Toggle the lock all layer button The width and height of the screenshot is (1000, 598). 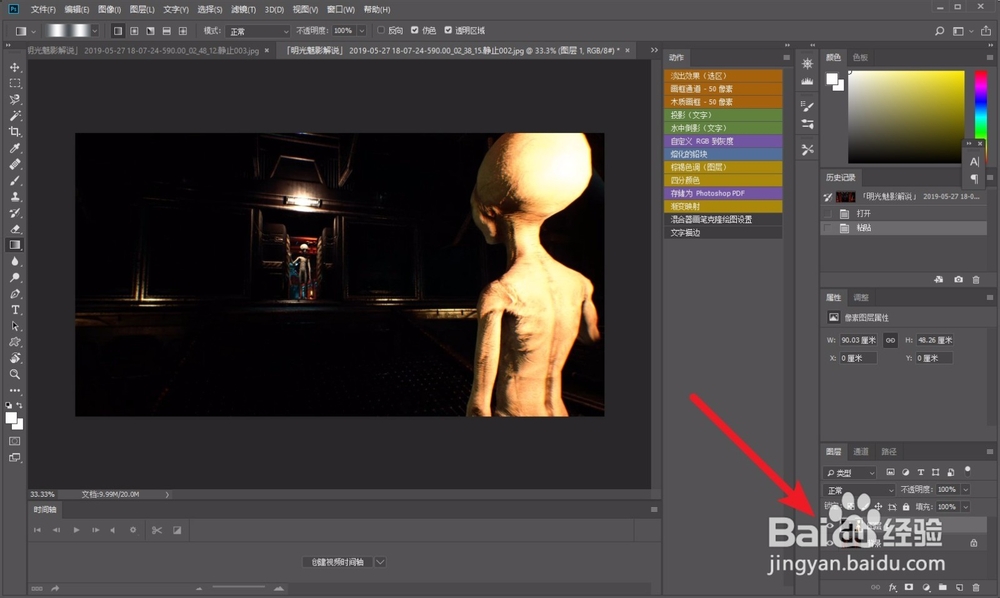click(906, 507)
